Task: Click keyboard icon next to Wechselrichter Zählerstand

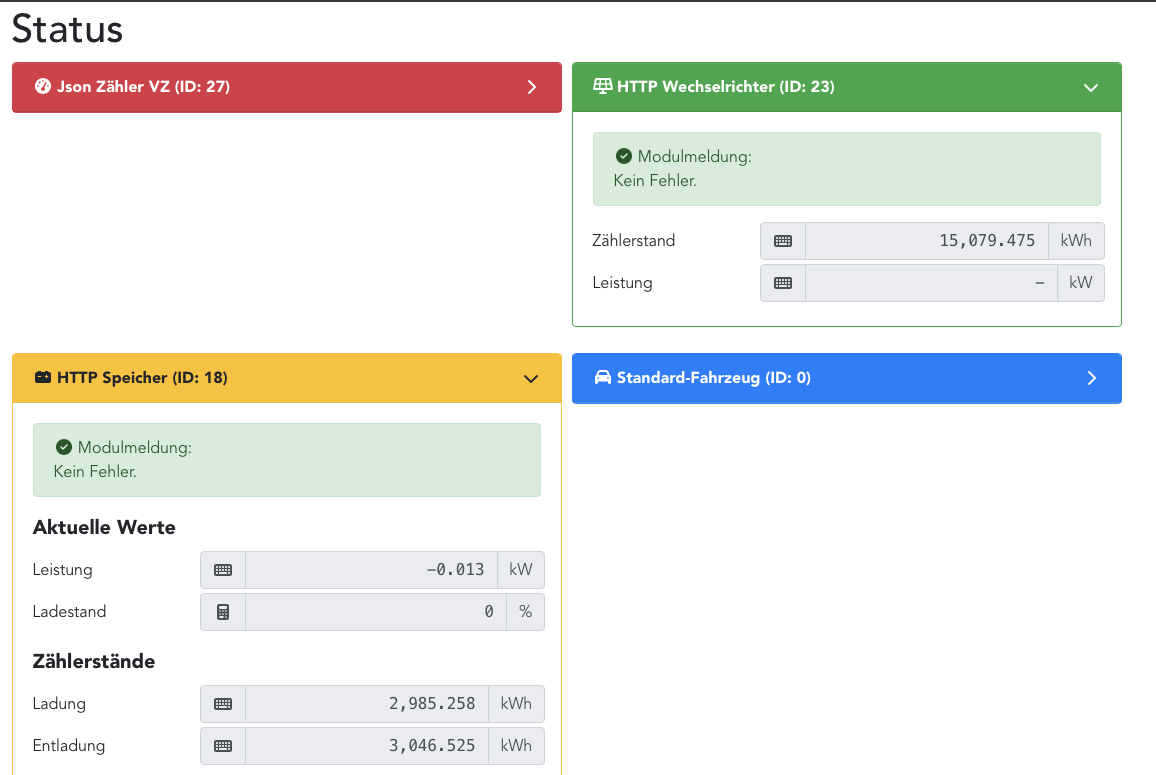Action: [x=783, y=241]
